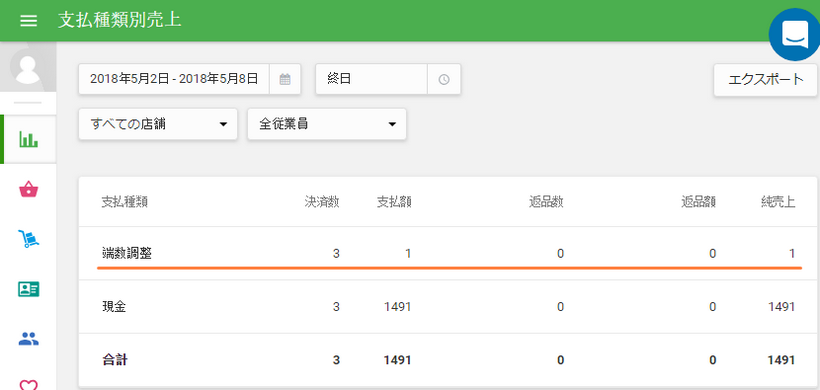Viewport: 820px width, 390px height.
Task: Expand the すべての店舗 store dropdown
Action: [158, 124]
